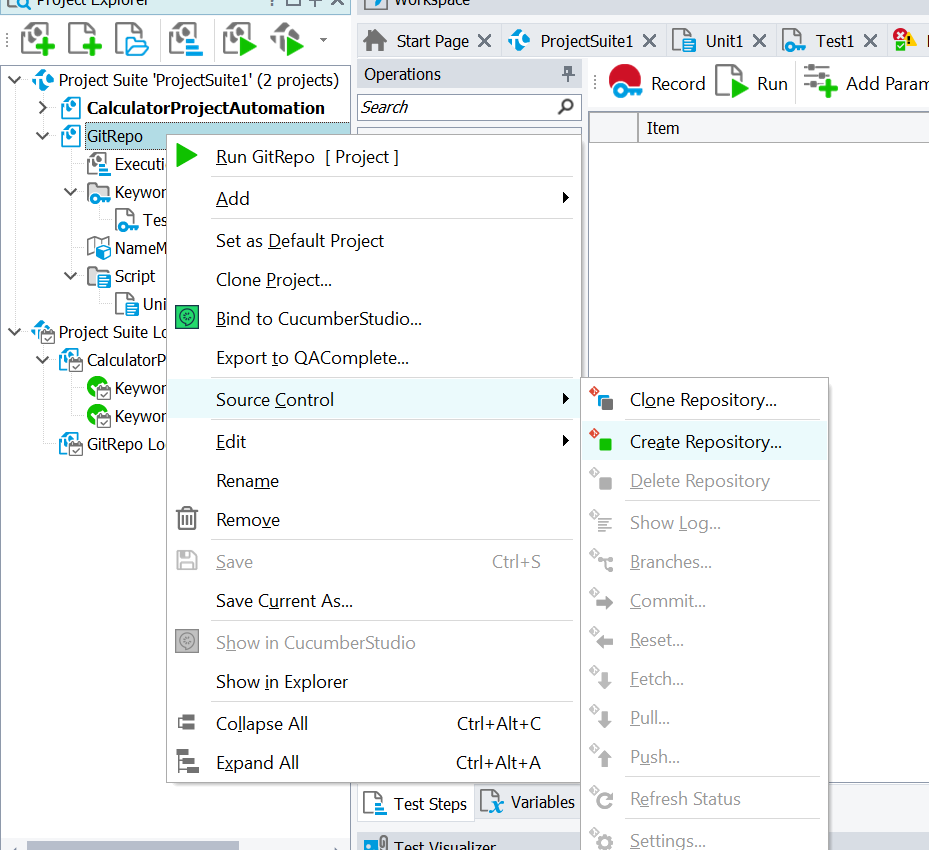Collapse the GitRepo project node
The height and width of the screenshot is (850, 929).
pyautogui.click(x=42, y=136)
